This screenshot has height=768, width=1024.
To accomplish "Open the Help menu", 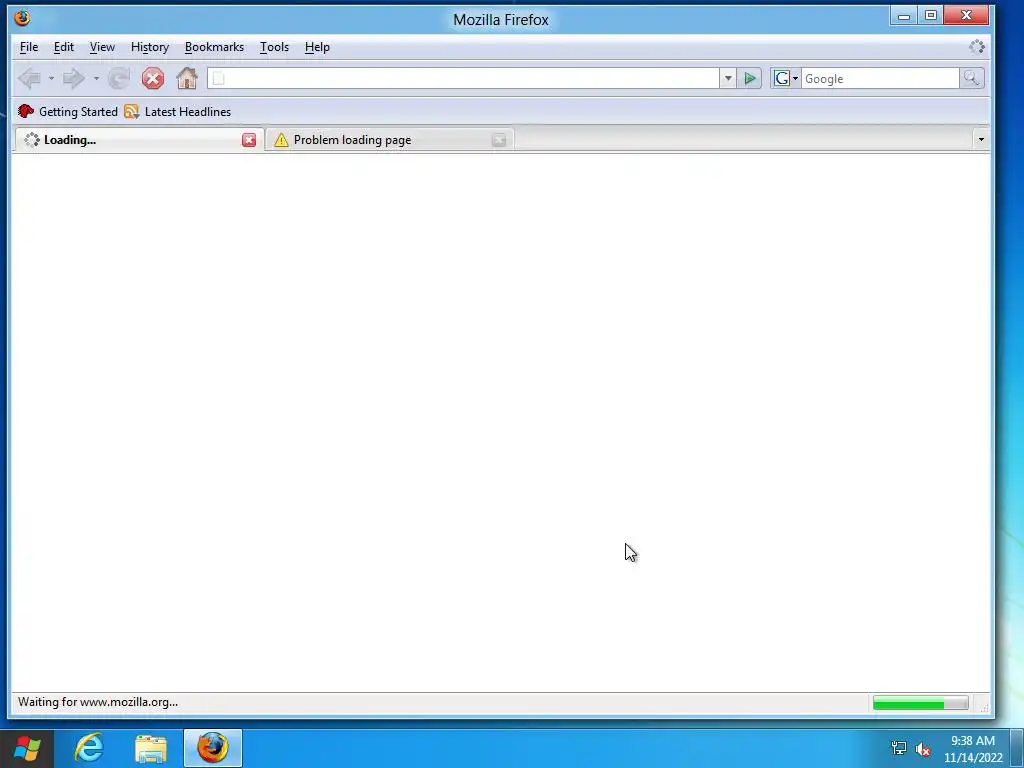I will (317, 47).
